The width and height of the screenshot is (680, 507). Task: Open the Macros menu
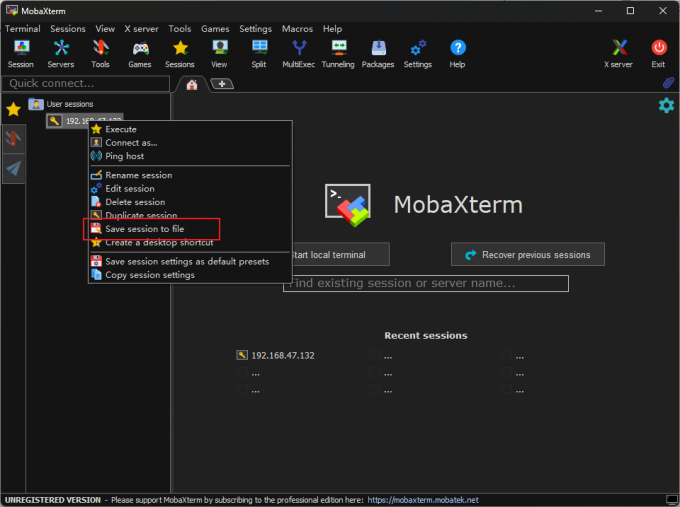pos(298,29)
